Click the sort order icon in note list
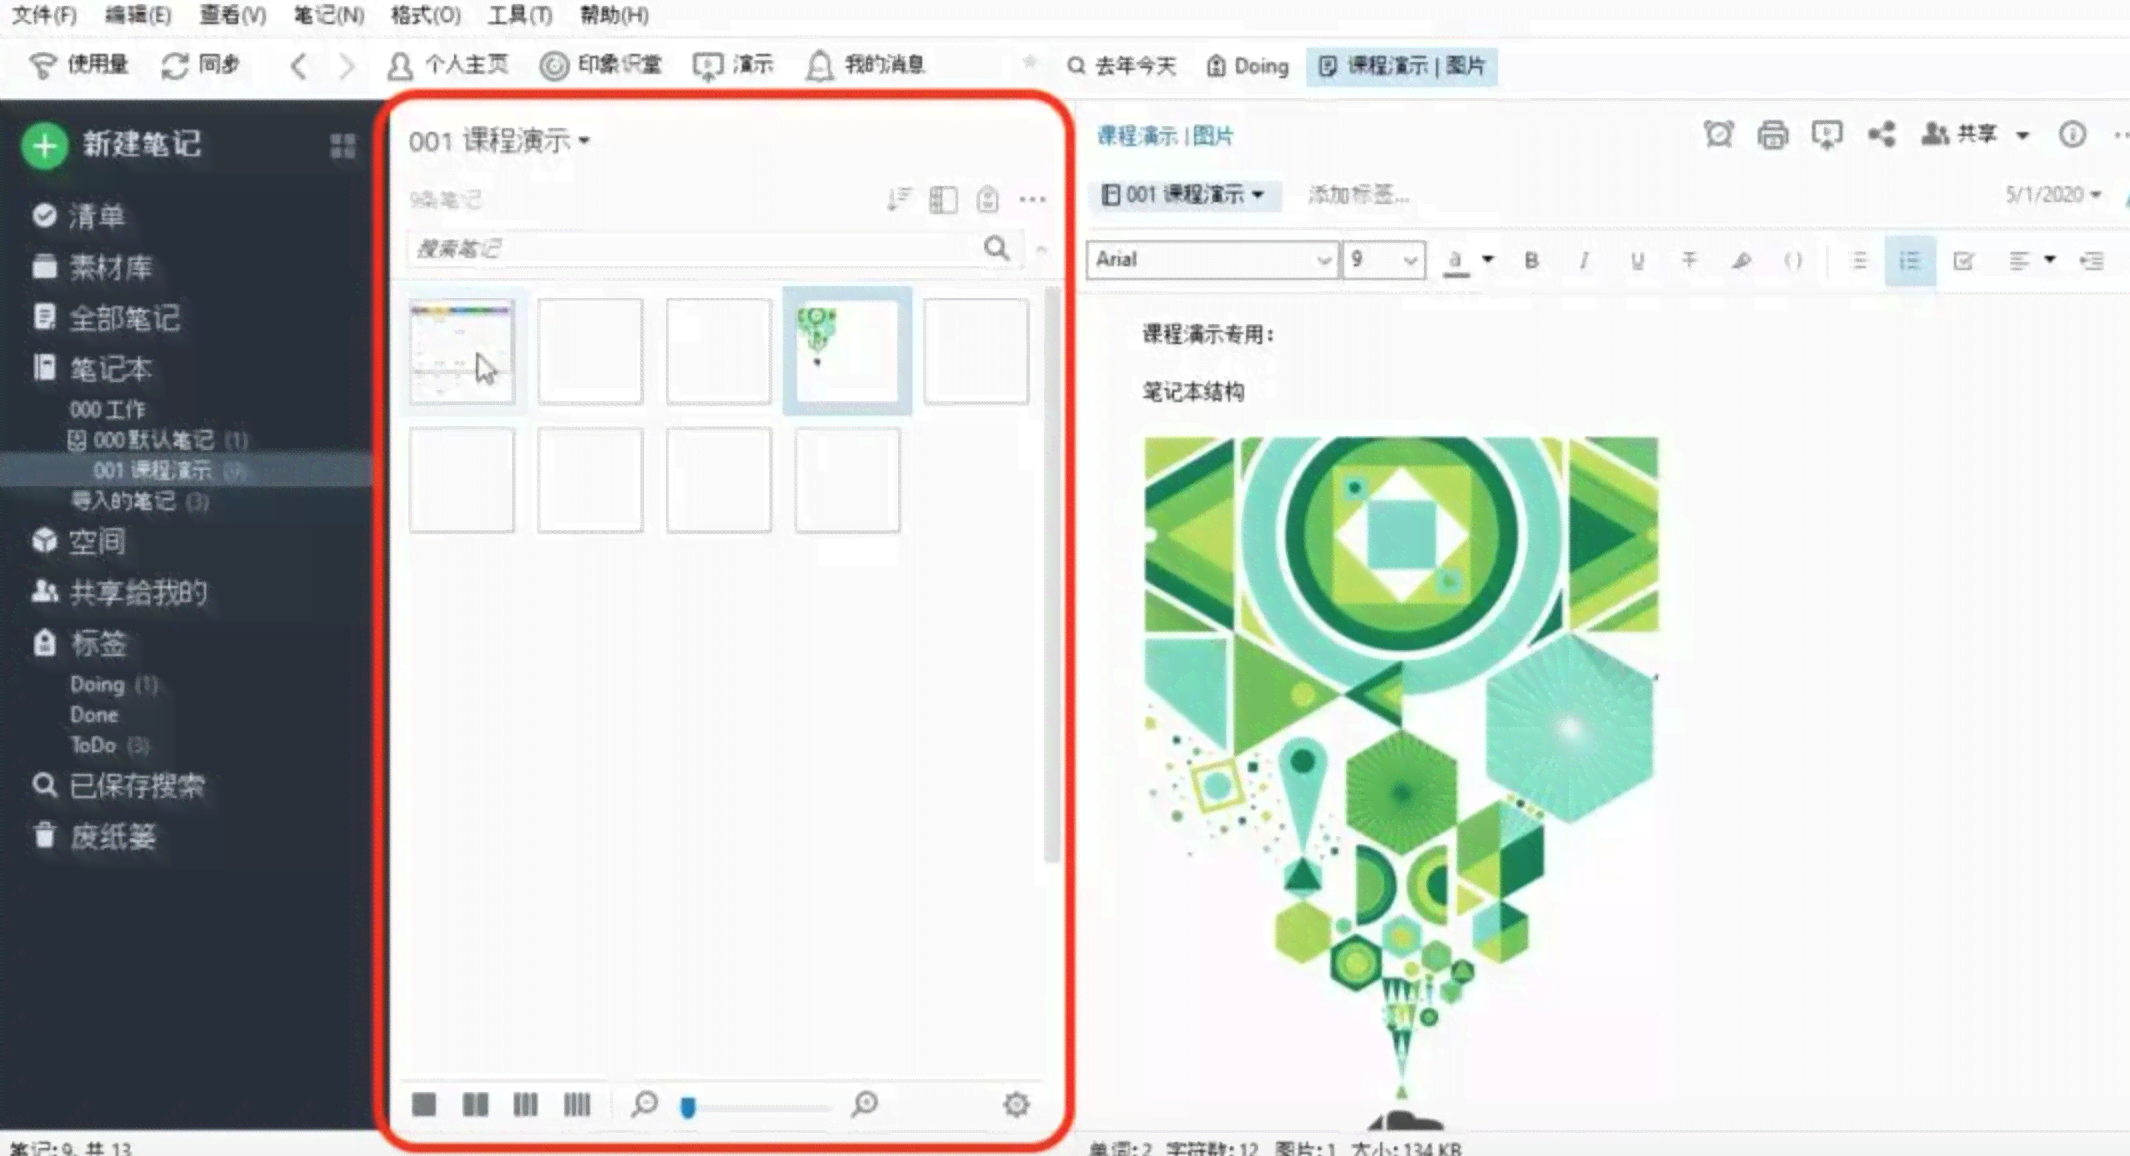Image resolution: width=2130 pixels, height=1156 pixels. [x=895, y=198]
